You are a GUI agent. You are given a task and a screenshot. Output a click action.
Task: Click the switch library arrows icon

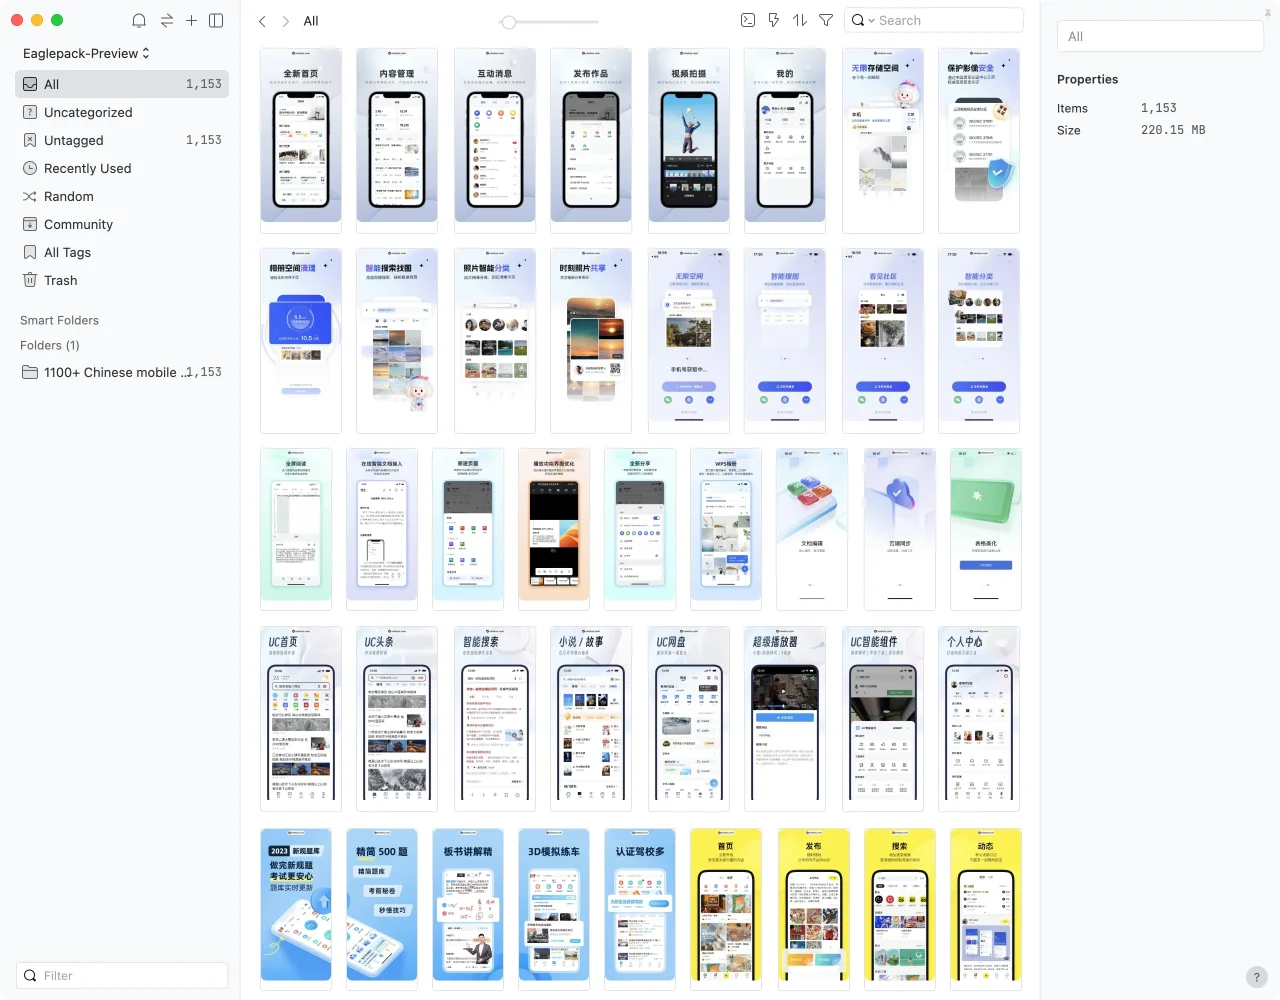point(166,21)
